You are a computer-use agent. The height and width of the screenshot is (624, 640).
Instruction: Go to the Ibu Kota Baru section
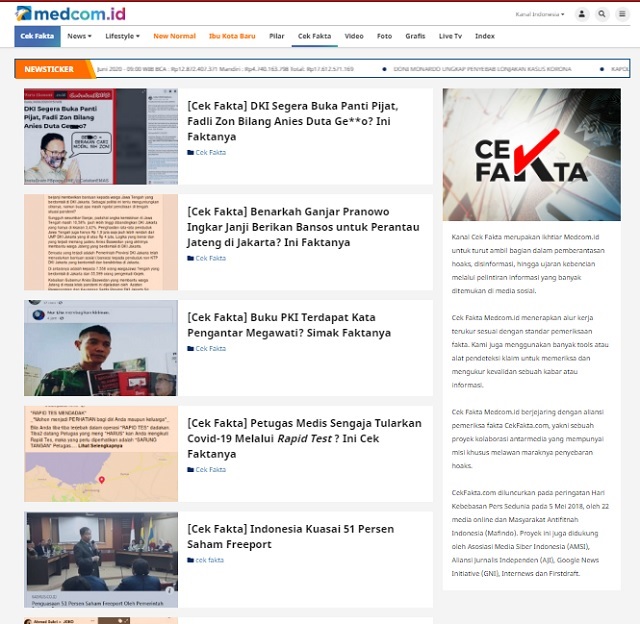(232, 36)
